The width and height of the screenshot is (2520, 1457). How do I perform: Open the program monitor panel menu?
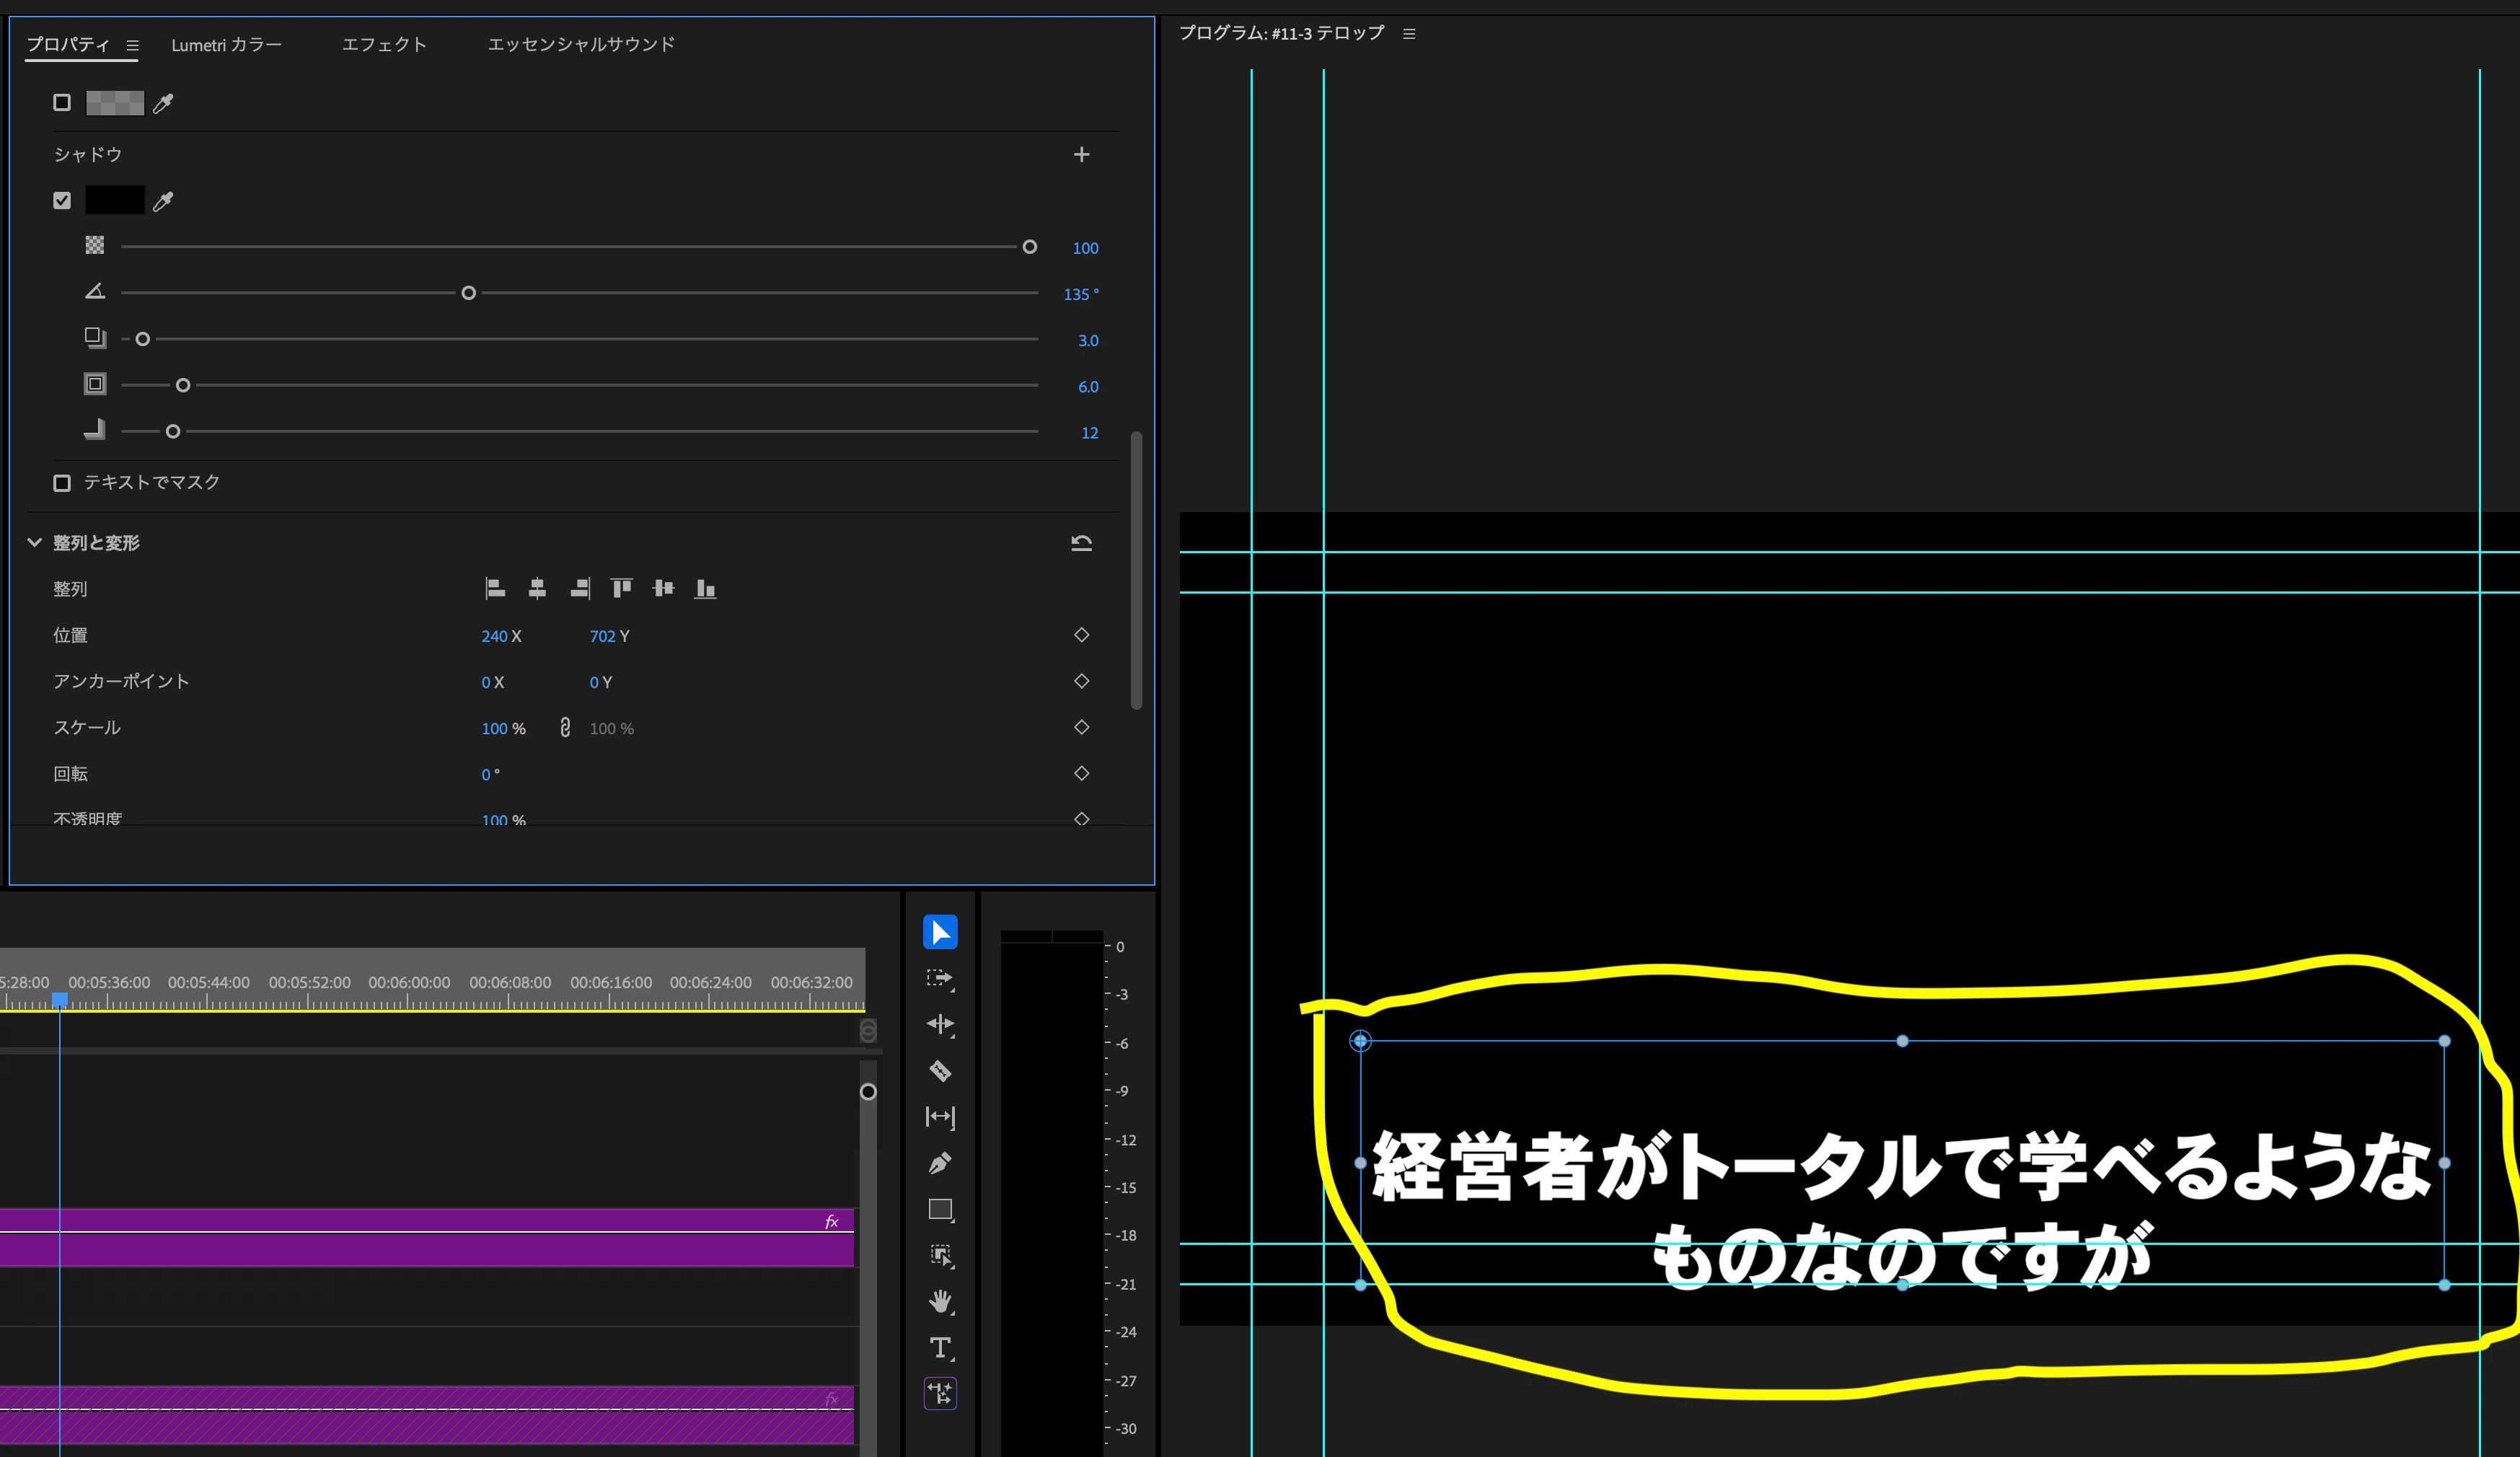pyautogui.click(x=1409, y=34)
